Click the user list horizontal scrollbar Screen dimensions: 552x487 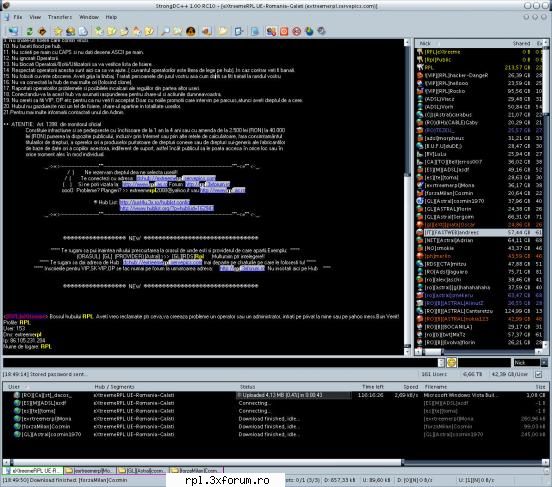(x=479, y=351)
